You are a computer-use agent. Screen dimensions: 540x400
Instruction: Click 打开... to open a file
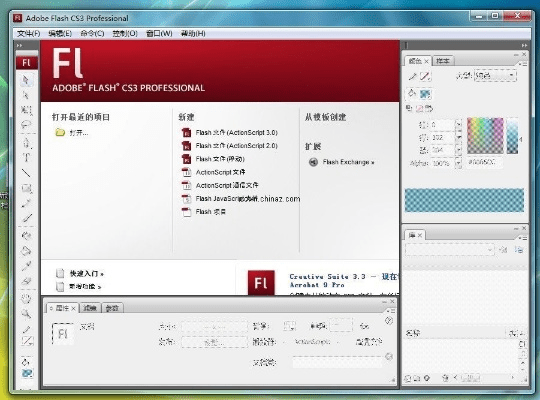(72, 133)
